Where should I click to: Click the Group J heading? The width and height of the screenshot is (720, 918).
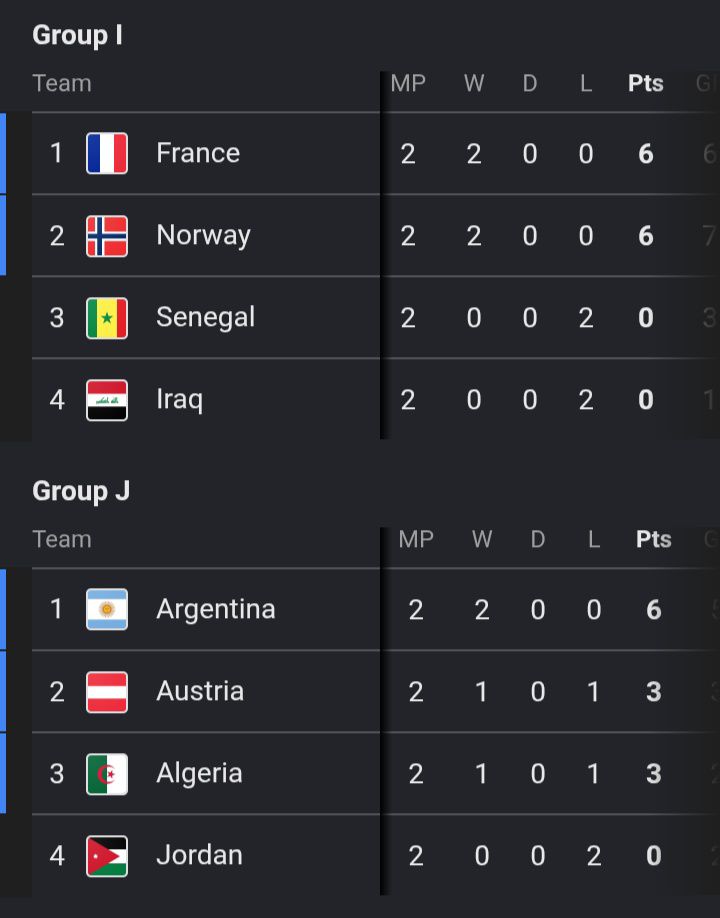81,491
